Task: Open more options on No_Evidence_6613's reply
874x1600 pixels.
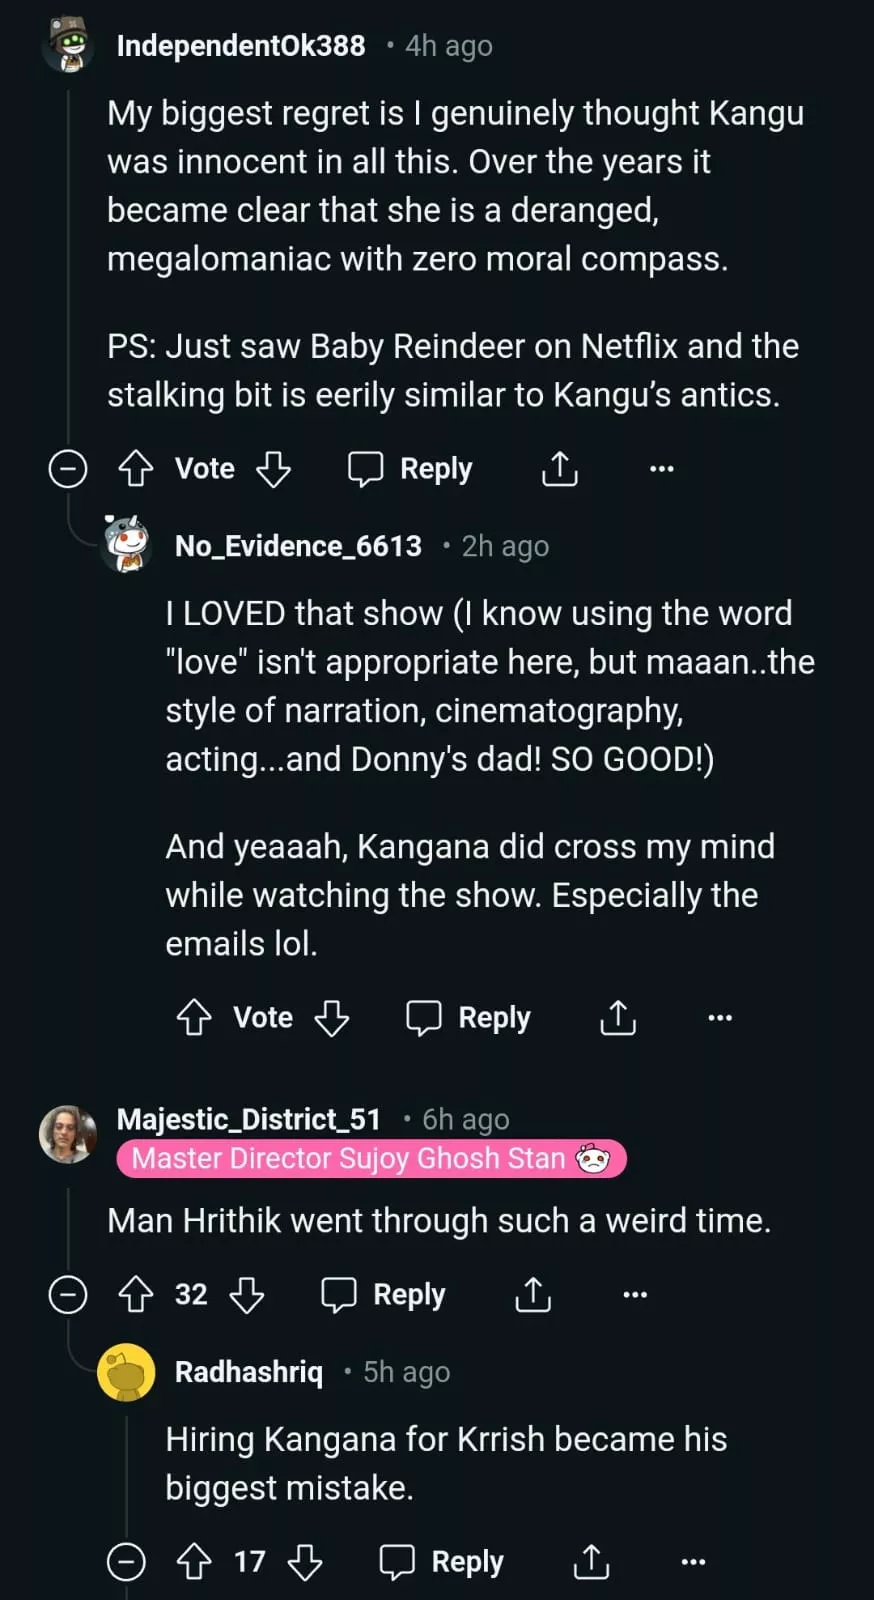Action: click(x=719, y=1017)
